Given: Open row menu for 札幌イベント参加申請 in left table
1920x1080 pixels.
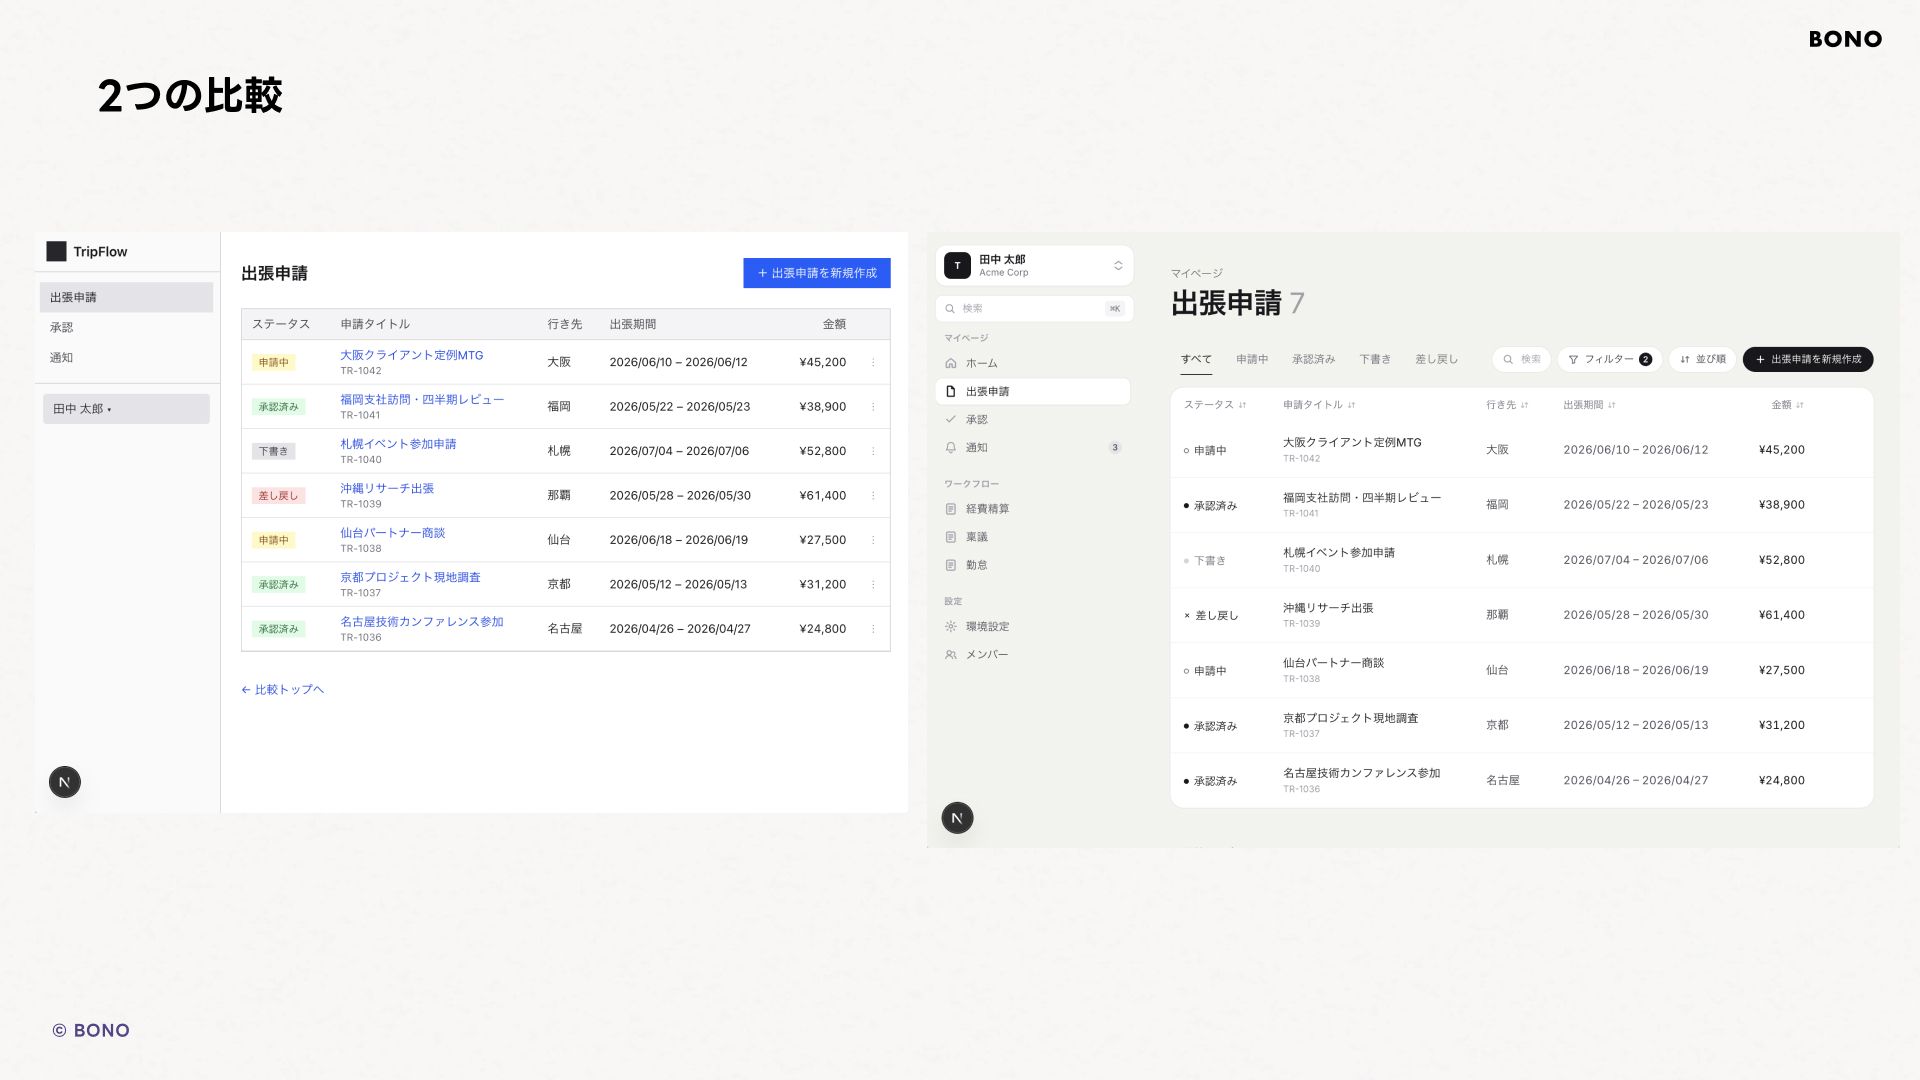Looking at the screenshot, I should [873, 451].
